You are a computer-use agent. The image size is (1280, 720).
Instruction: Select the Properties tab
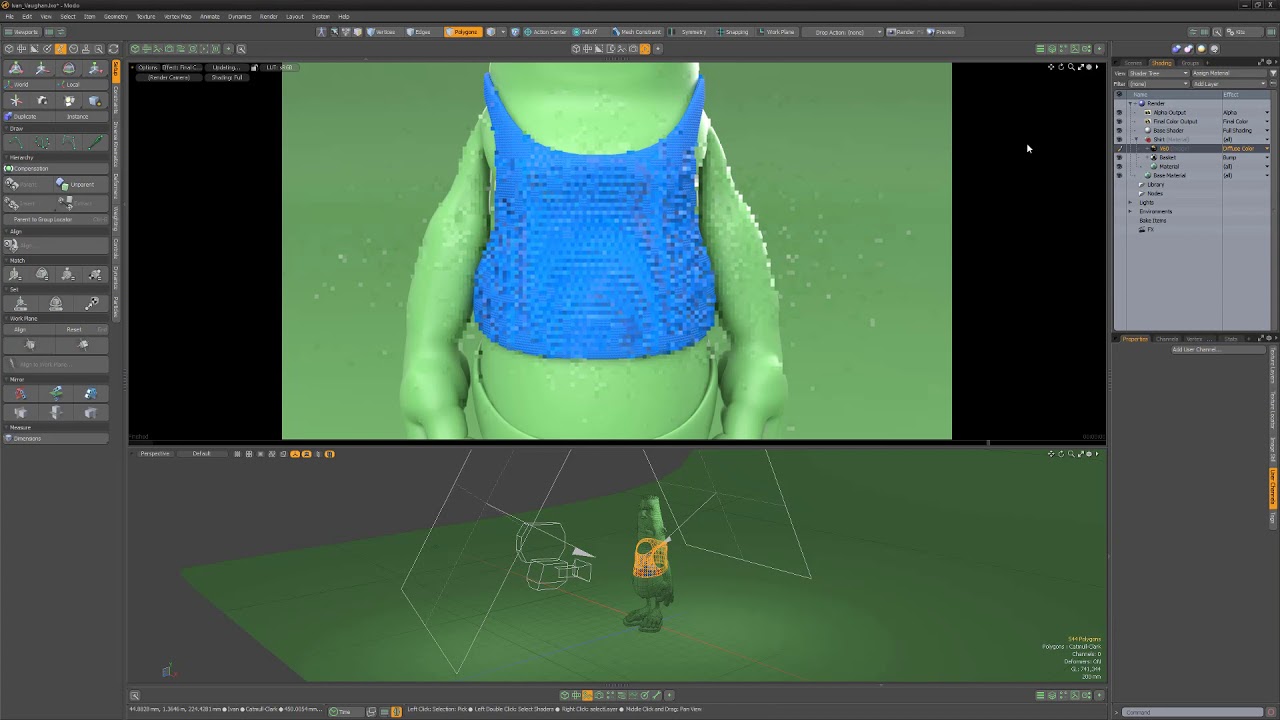coord(1135,339)
